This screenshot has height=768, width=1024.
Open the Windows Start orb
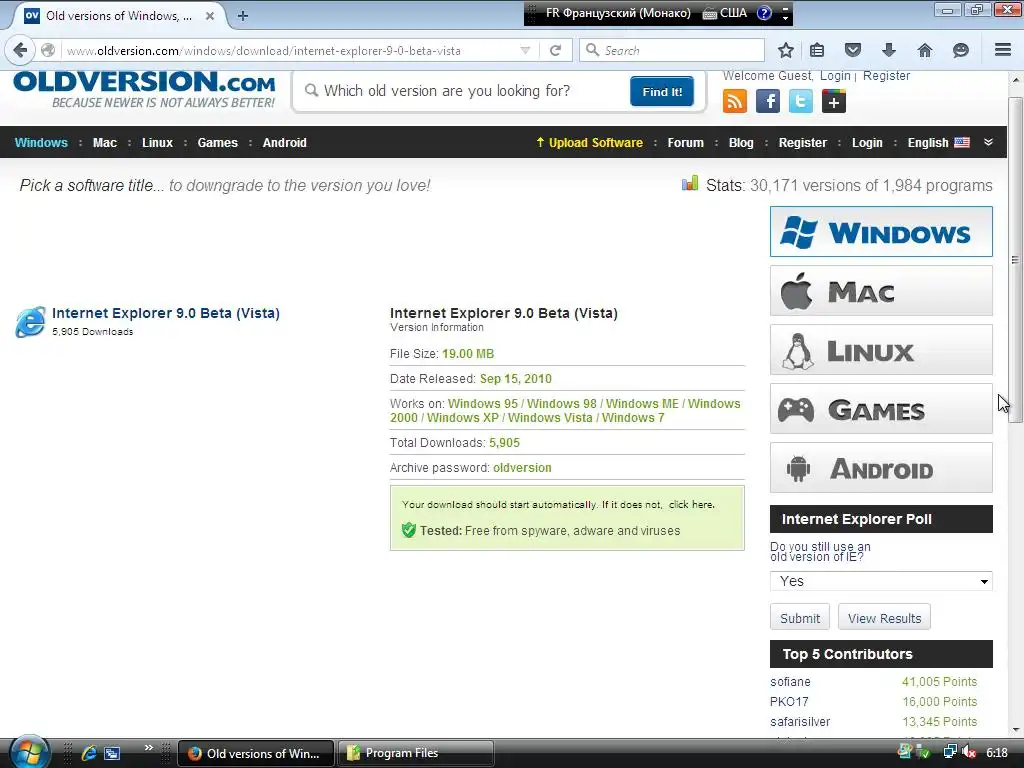click(x=29, y=752)
